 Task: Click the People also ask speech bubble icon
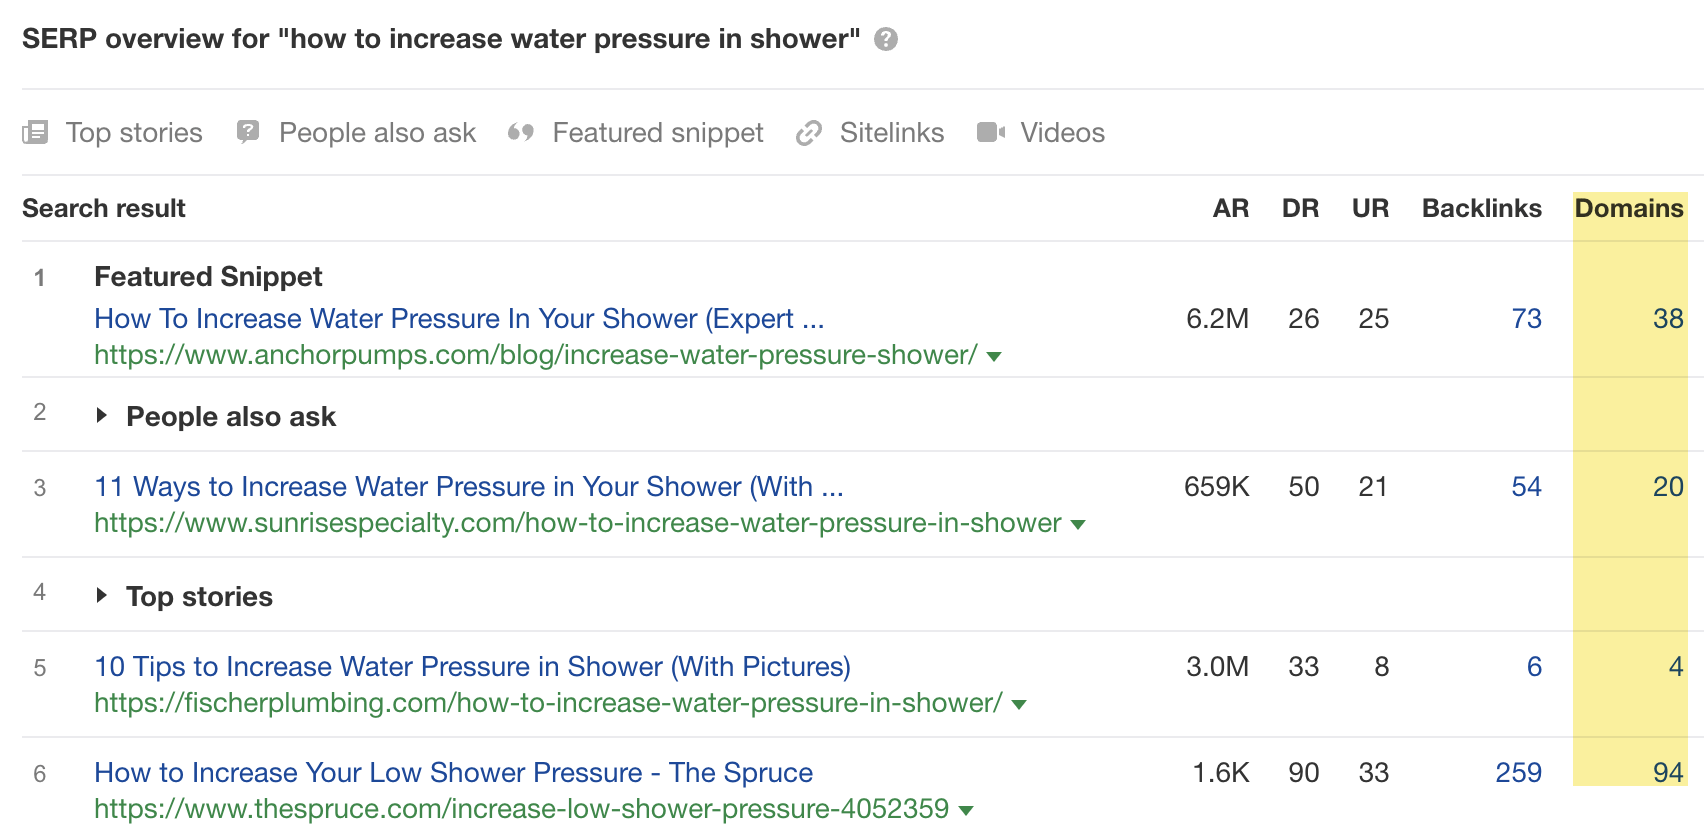[x=247, y=132]
